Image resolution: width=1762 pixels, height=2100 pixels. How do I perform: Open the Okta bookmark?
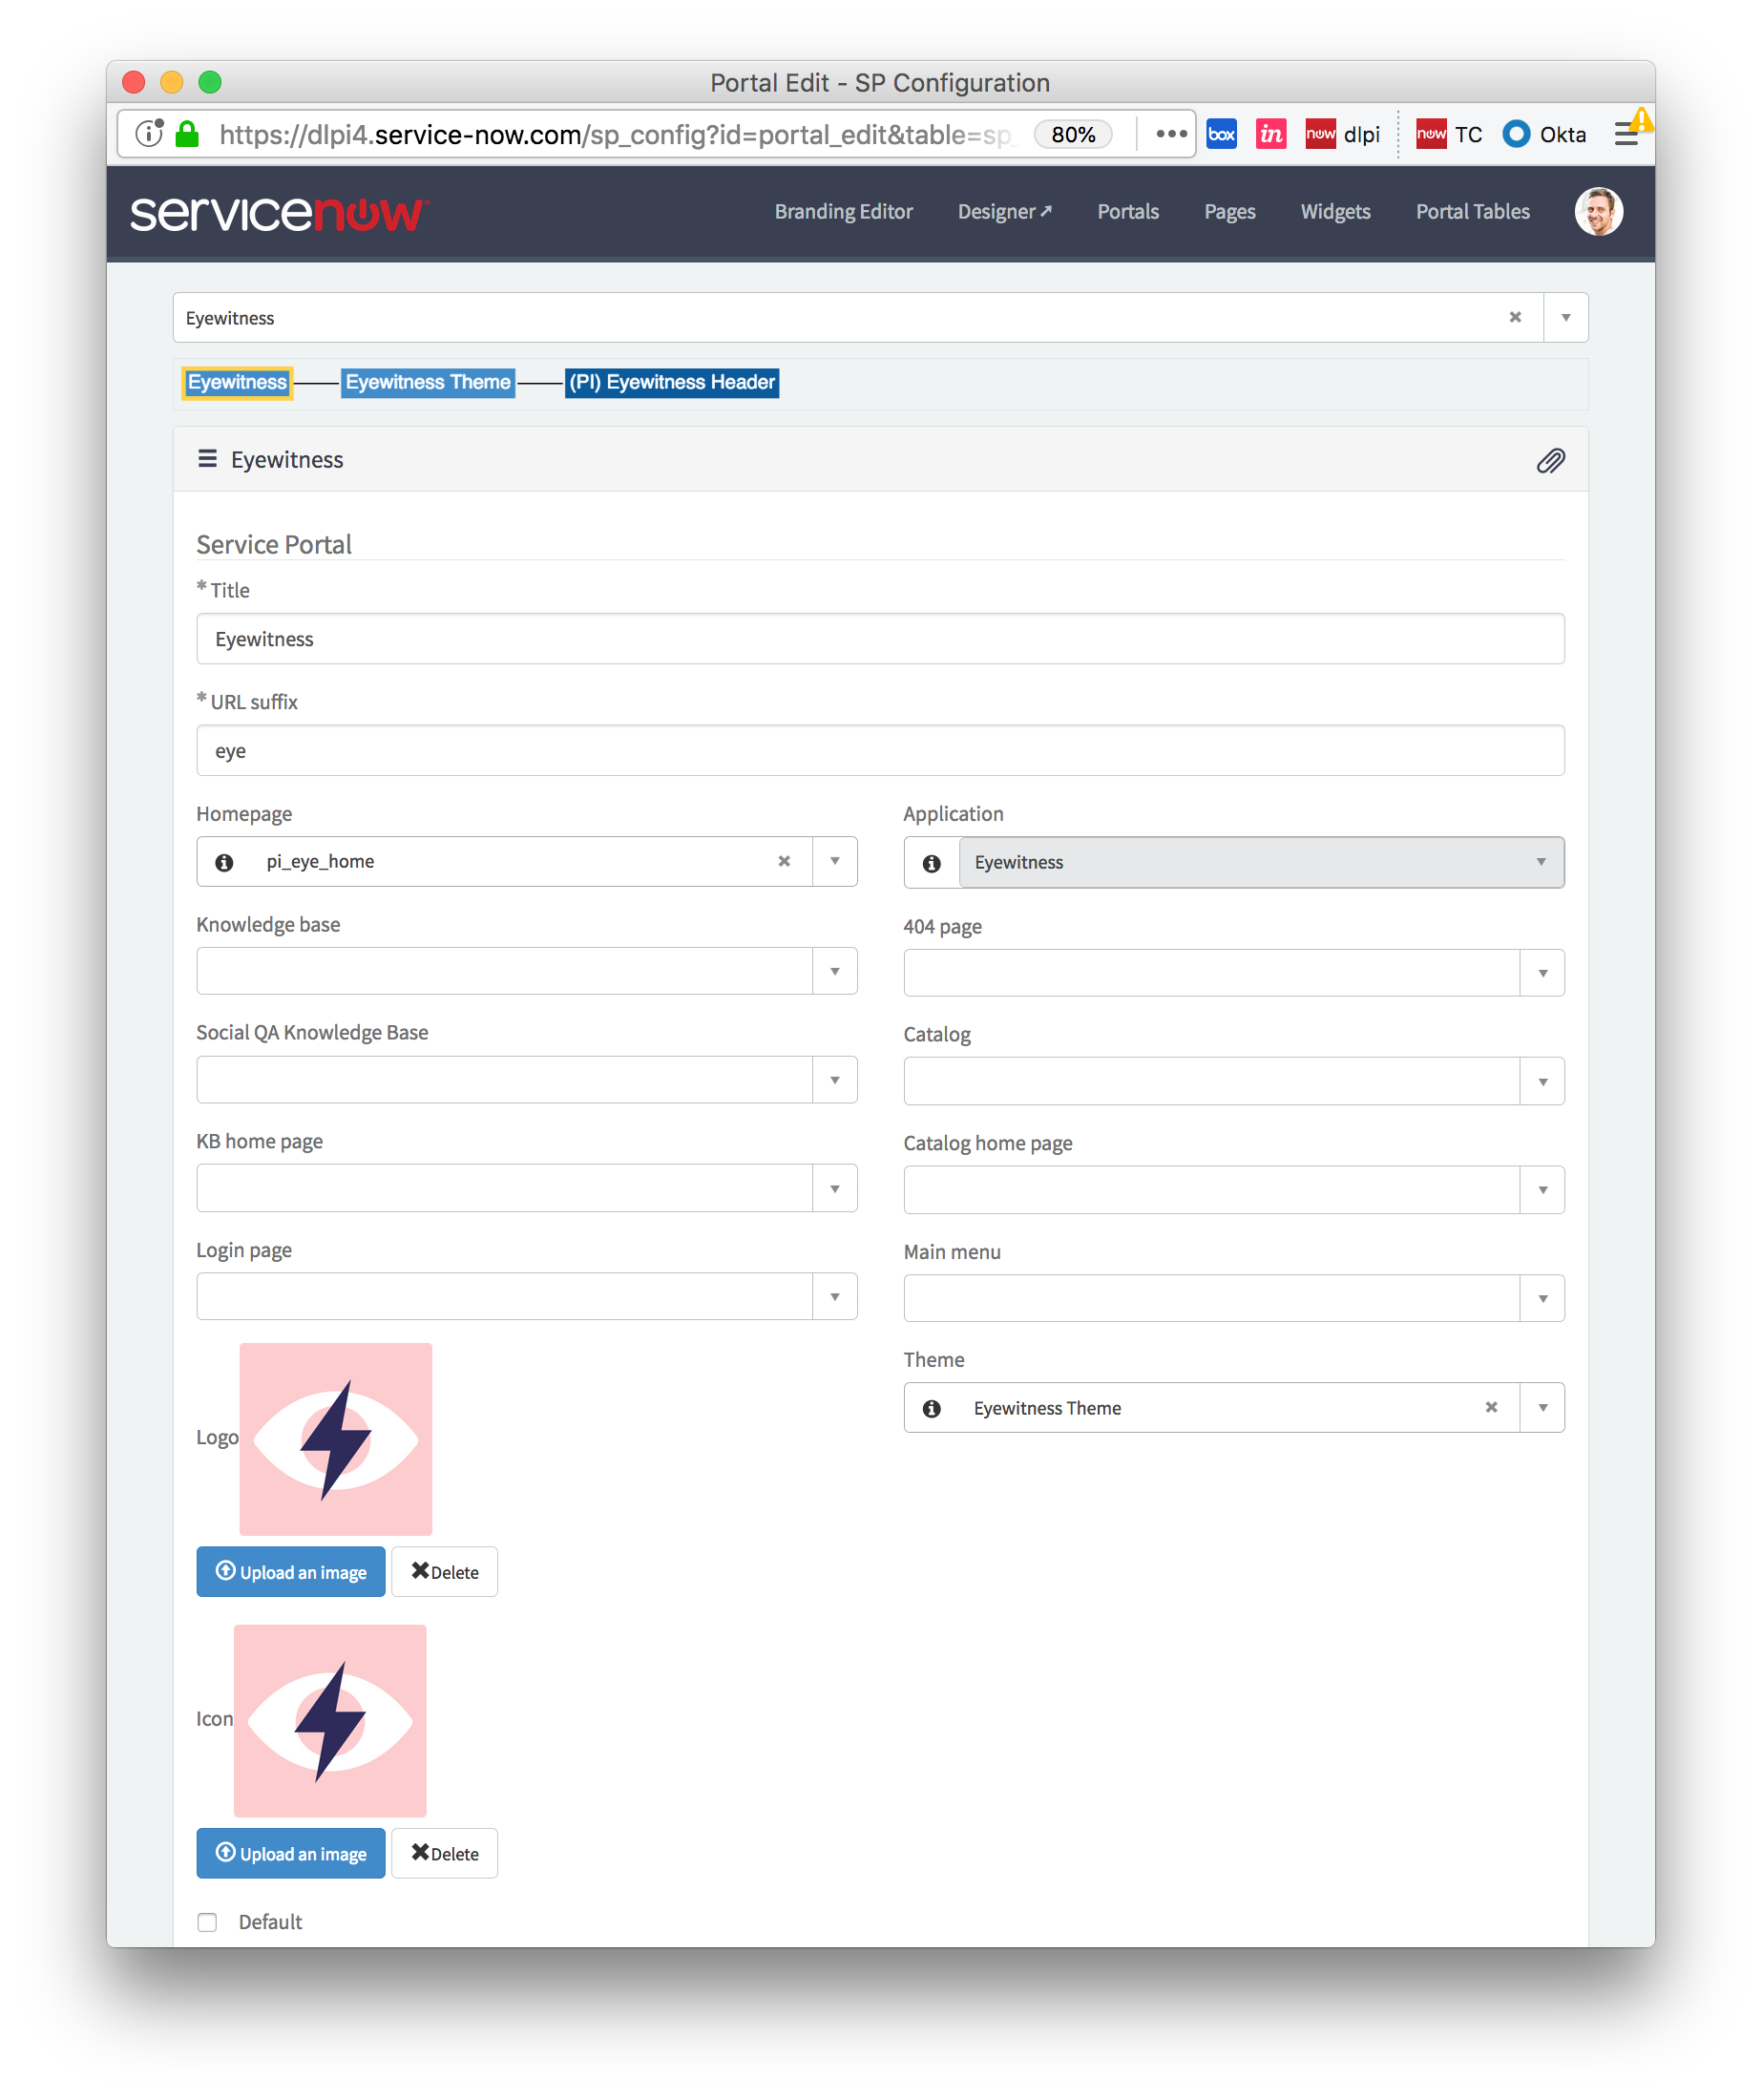(1545, 134)
